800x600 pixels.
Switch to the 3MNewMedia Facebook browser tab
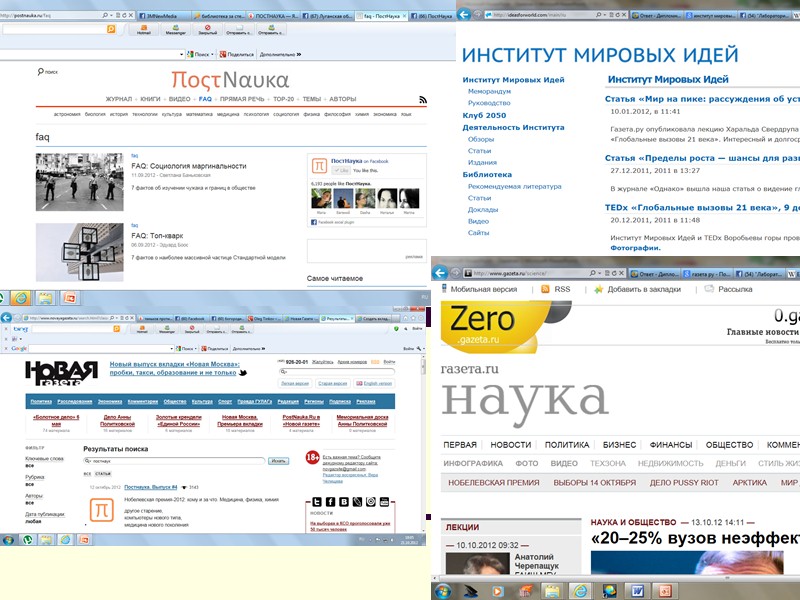point(162,16)
